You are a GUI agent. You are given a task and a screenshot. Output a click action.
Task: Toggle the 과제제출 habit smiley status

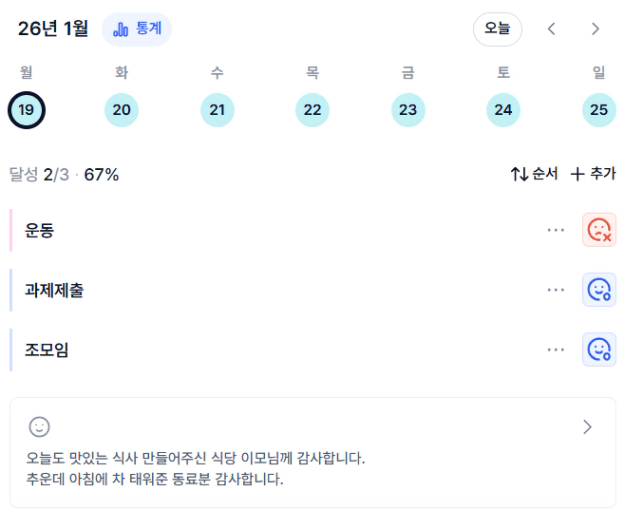tap(599, 290)
